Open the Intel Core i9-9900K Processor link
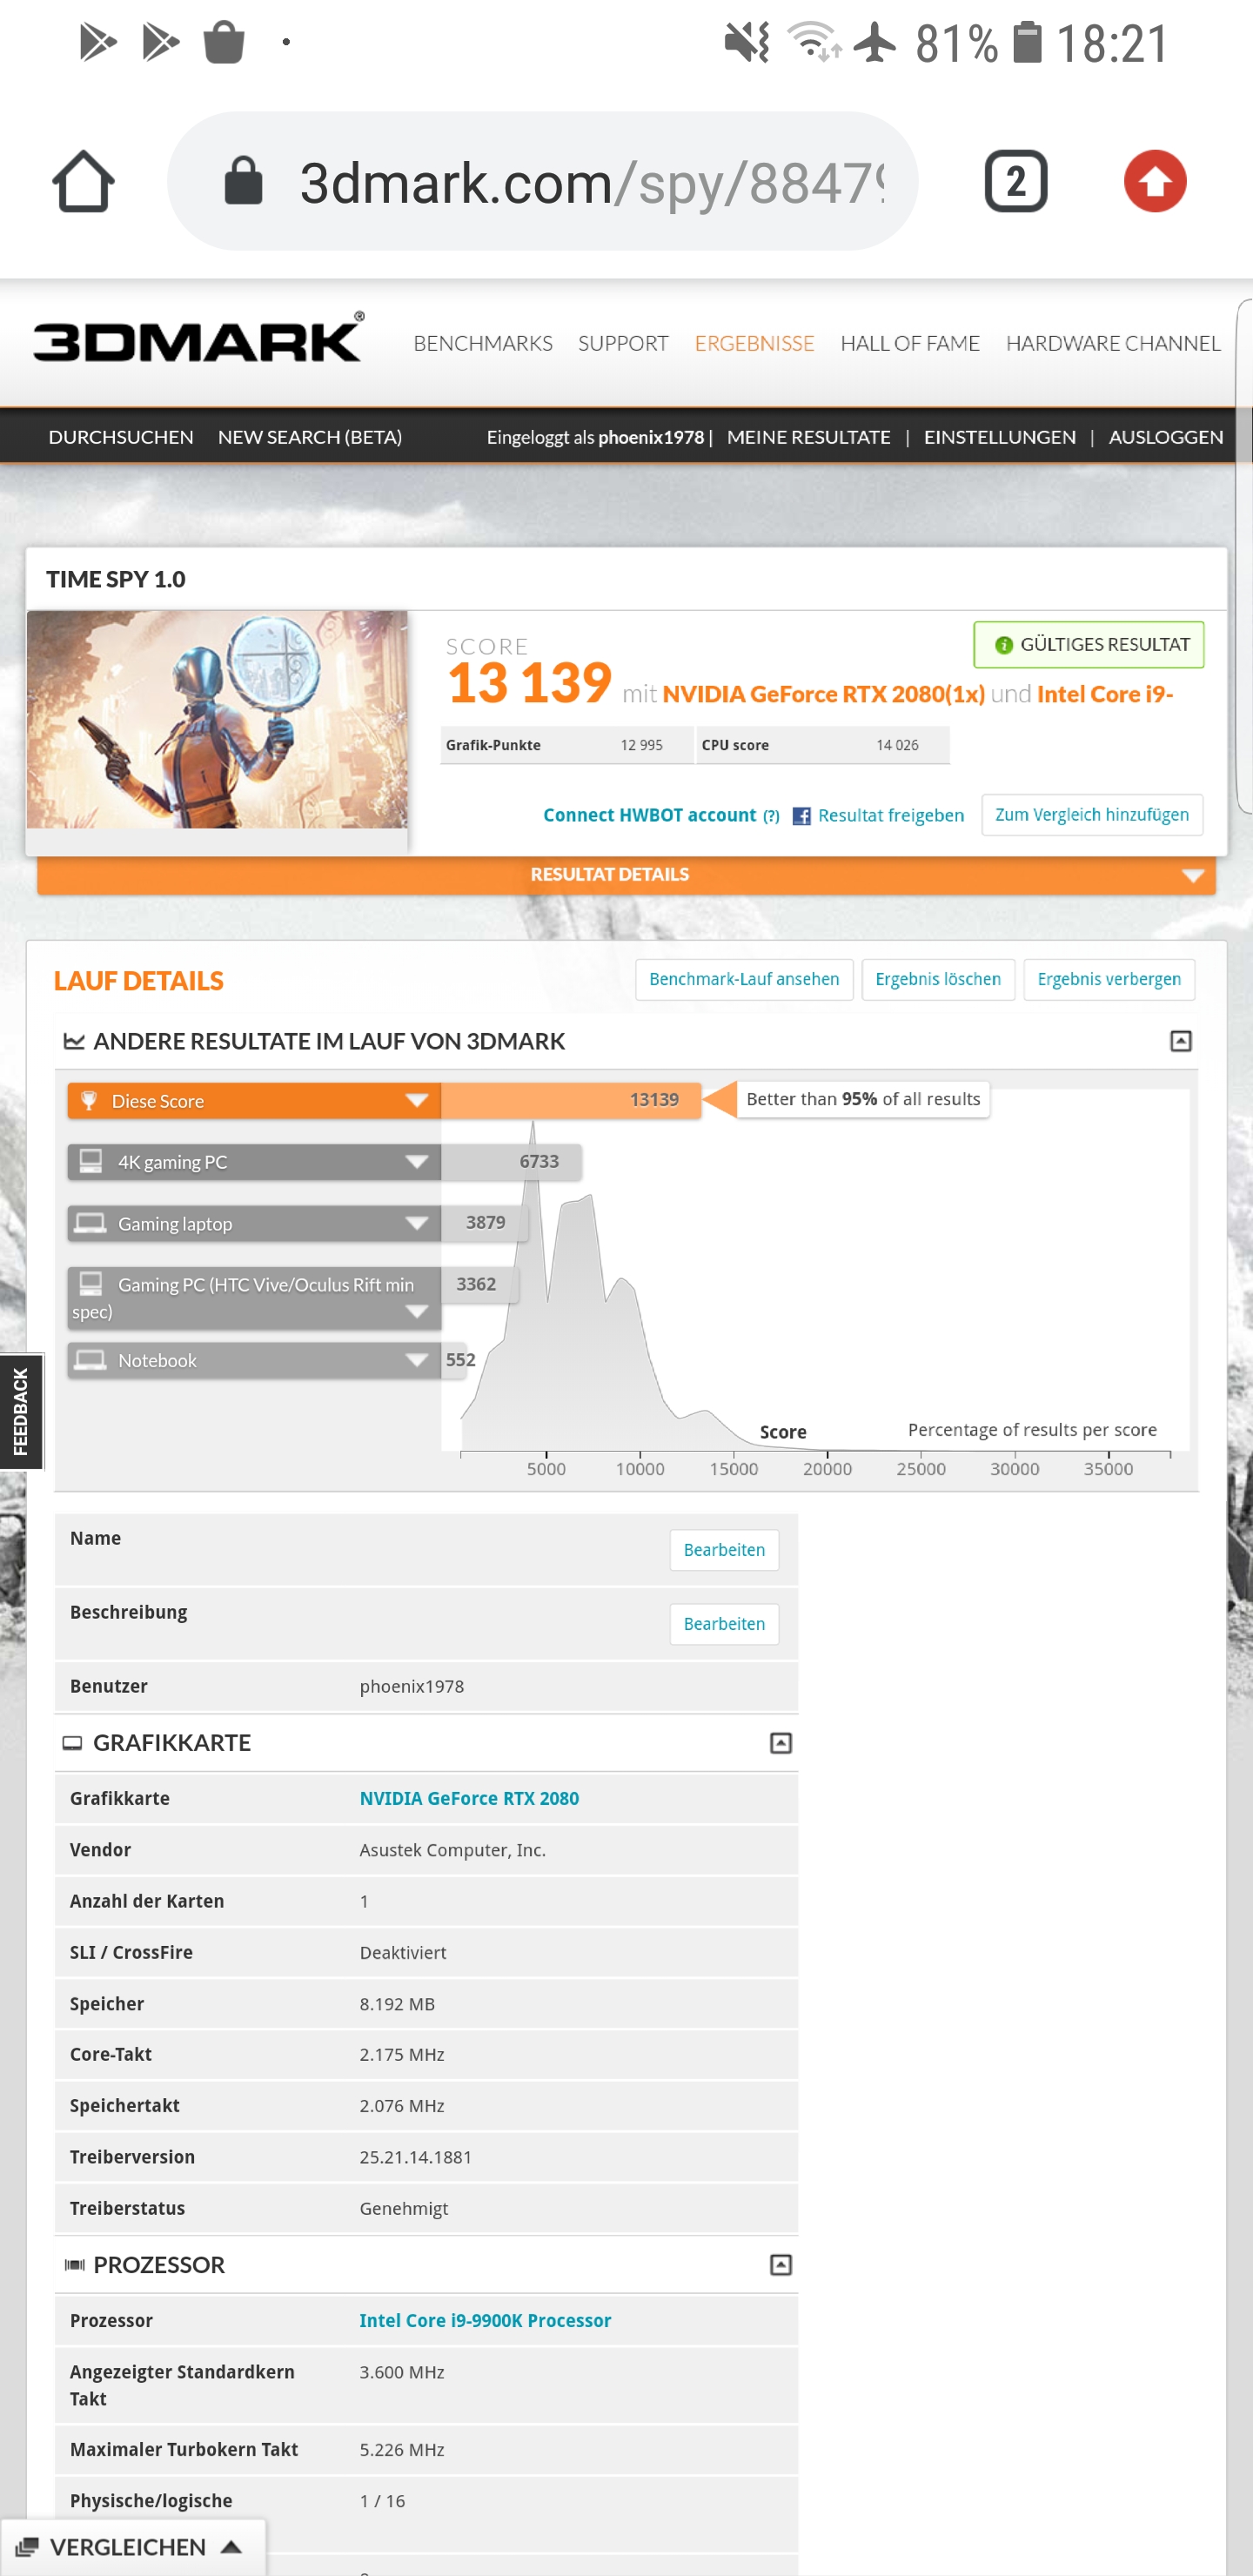This screenshot has width=1253, height=2576. click(x=485, y=2320)
